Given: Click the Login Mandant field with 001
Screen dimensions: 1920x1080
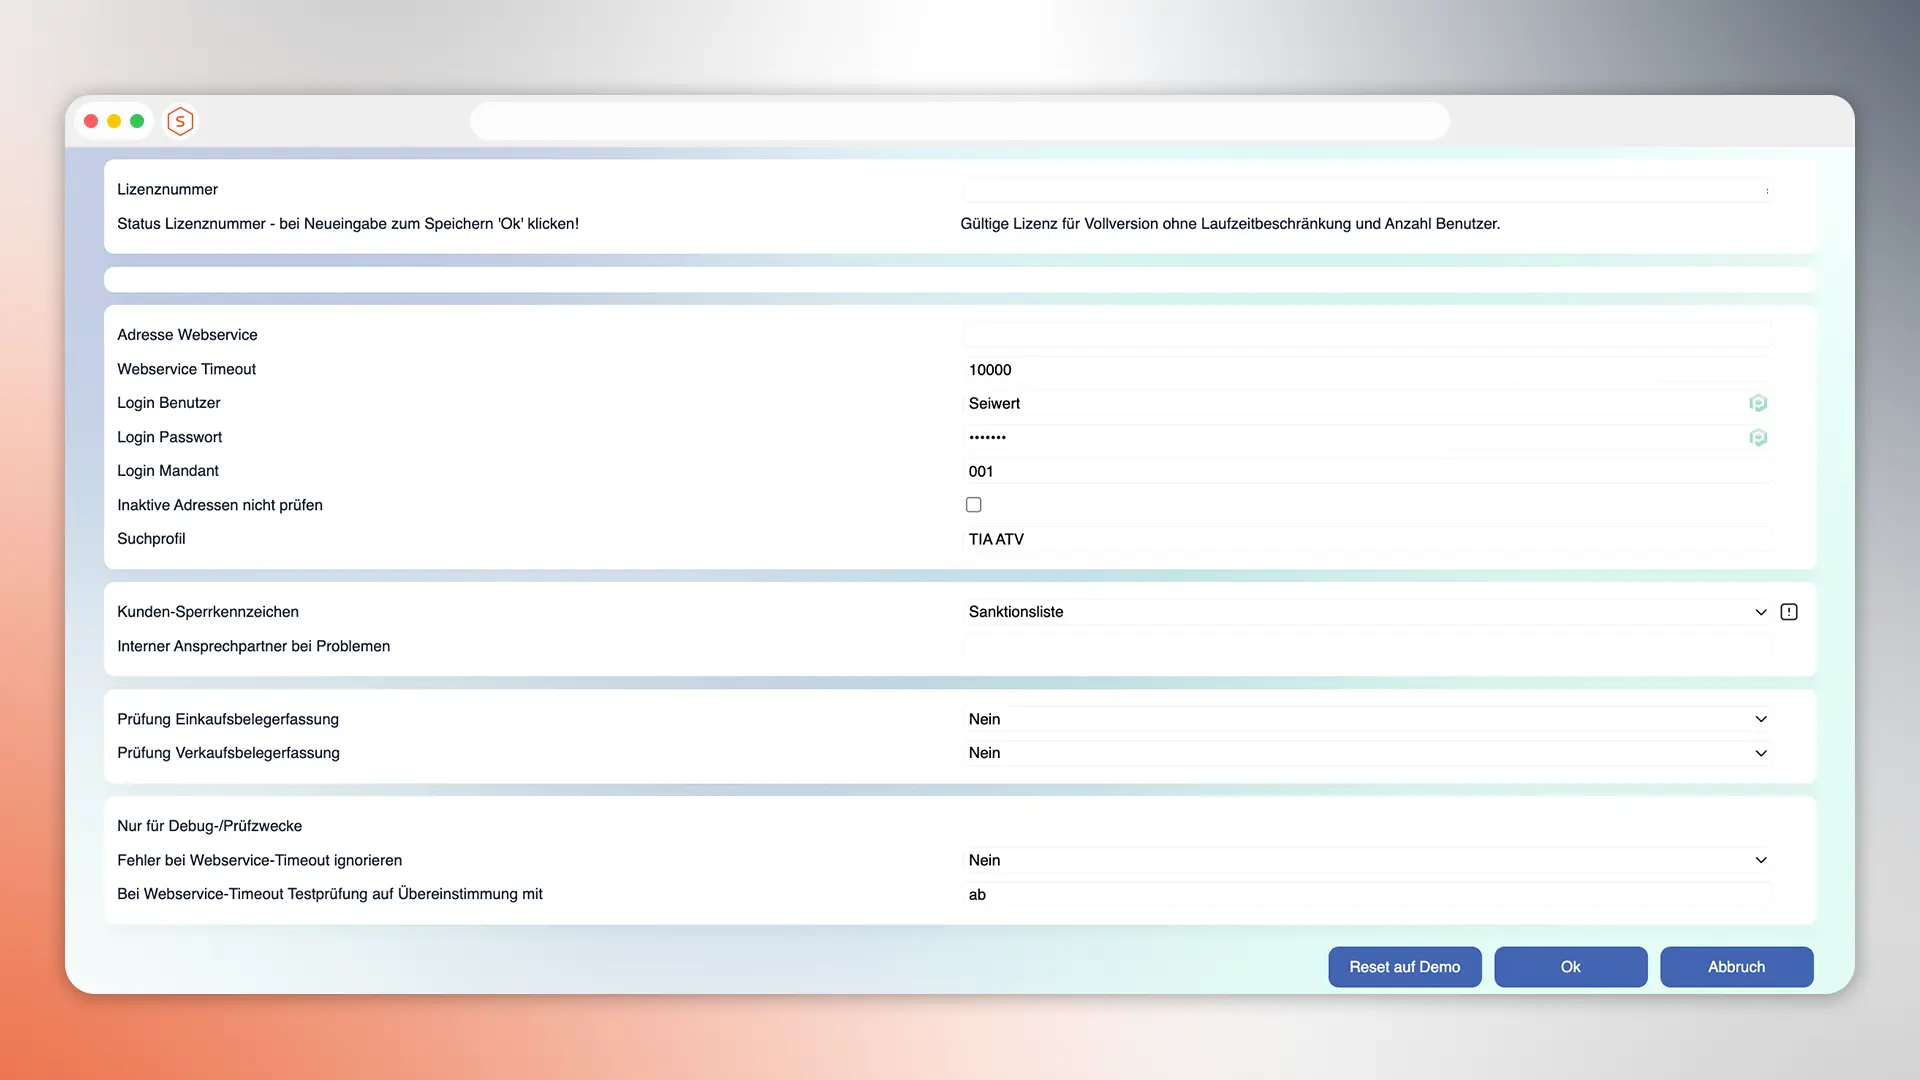Looking at the screenshot, I should point(1366,471).
